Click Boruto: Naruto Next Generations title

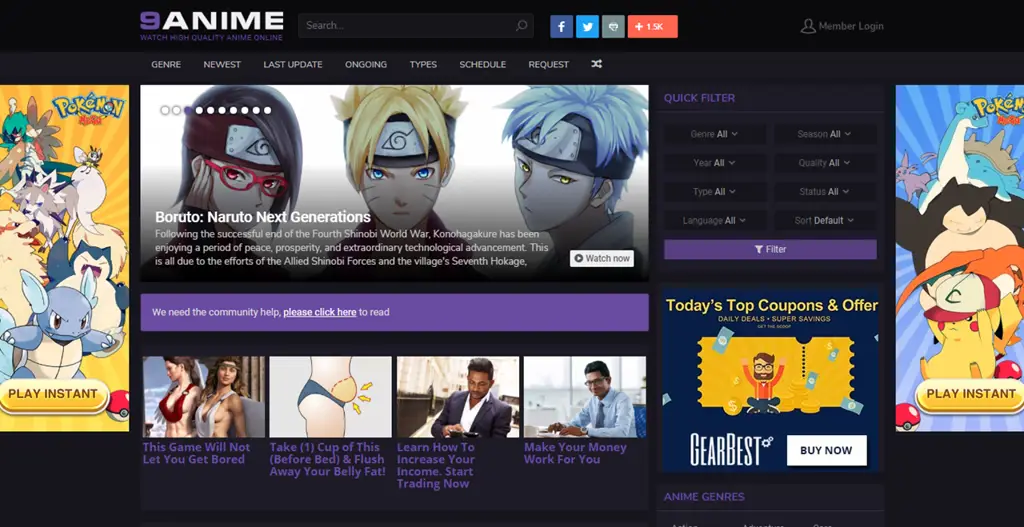click(x=263, y=217)
